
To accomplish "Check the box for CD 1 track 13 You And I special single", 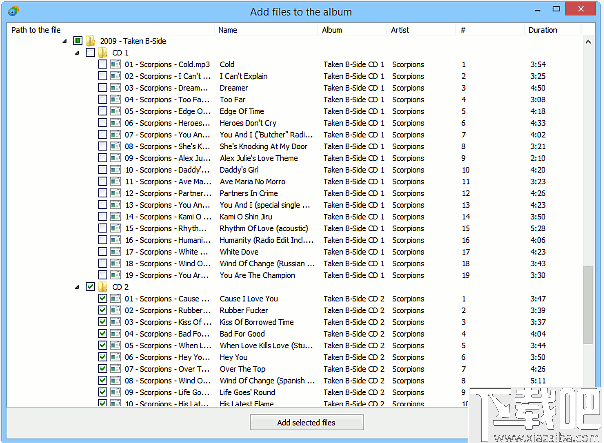I will pos(102,205).
